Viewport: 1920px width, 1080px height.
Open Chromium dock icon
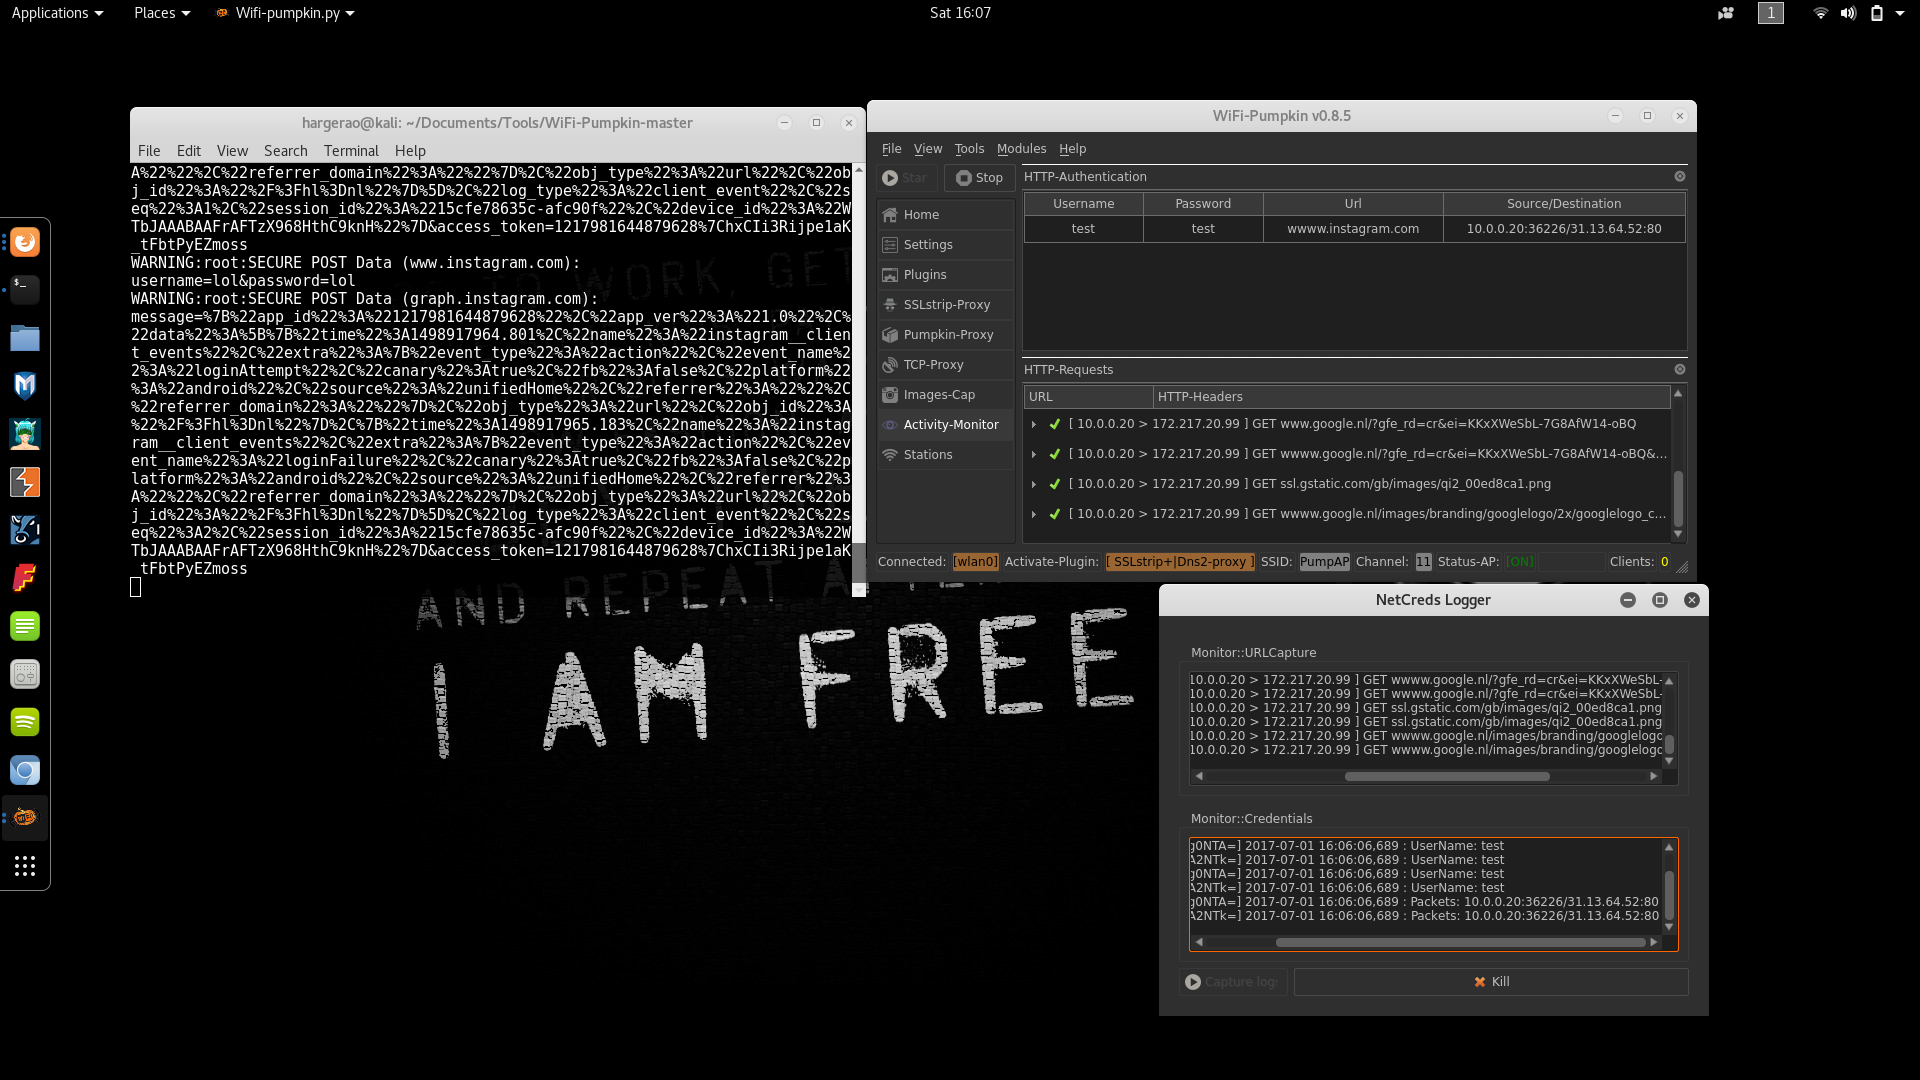click(x=25, y=770)
